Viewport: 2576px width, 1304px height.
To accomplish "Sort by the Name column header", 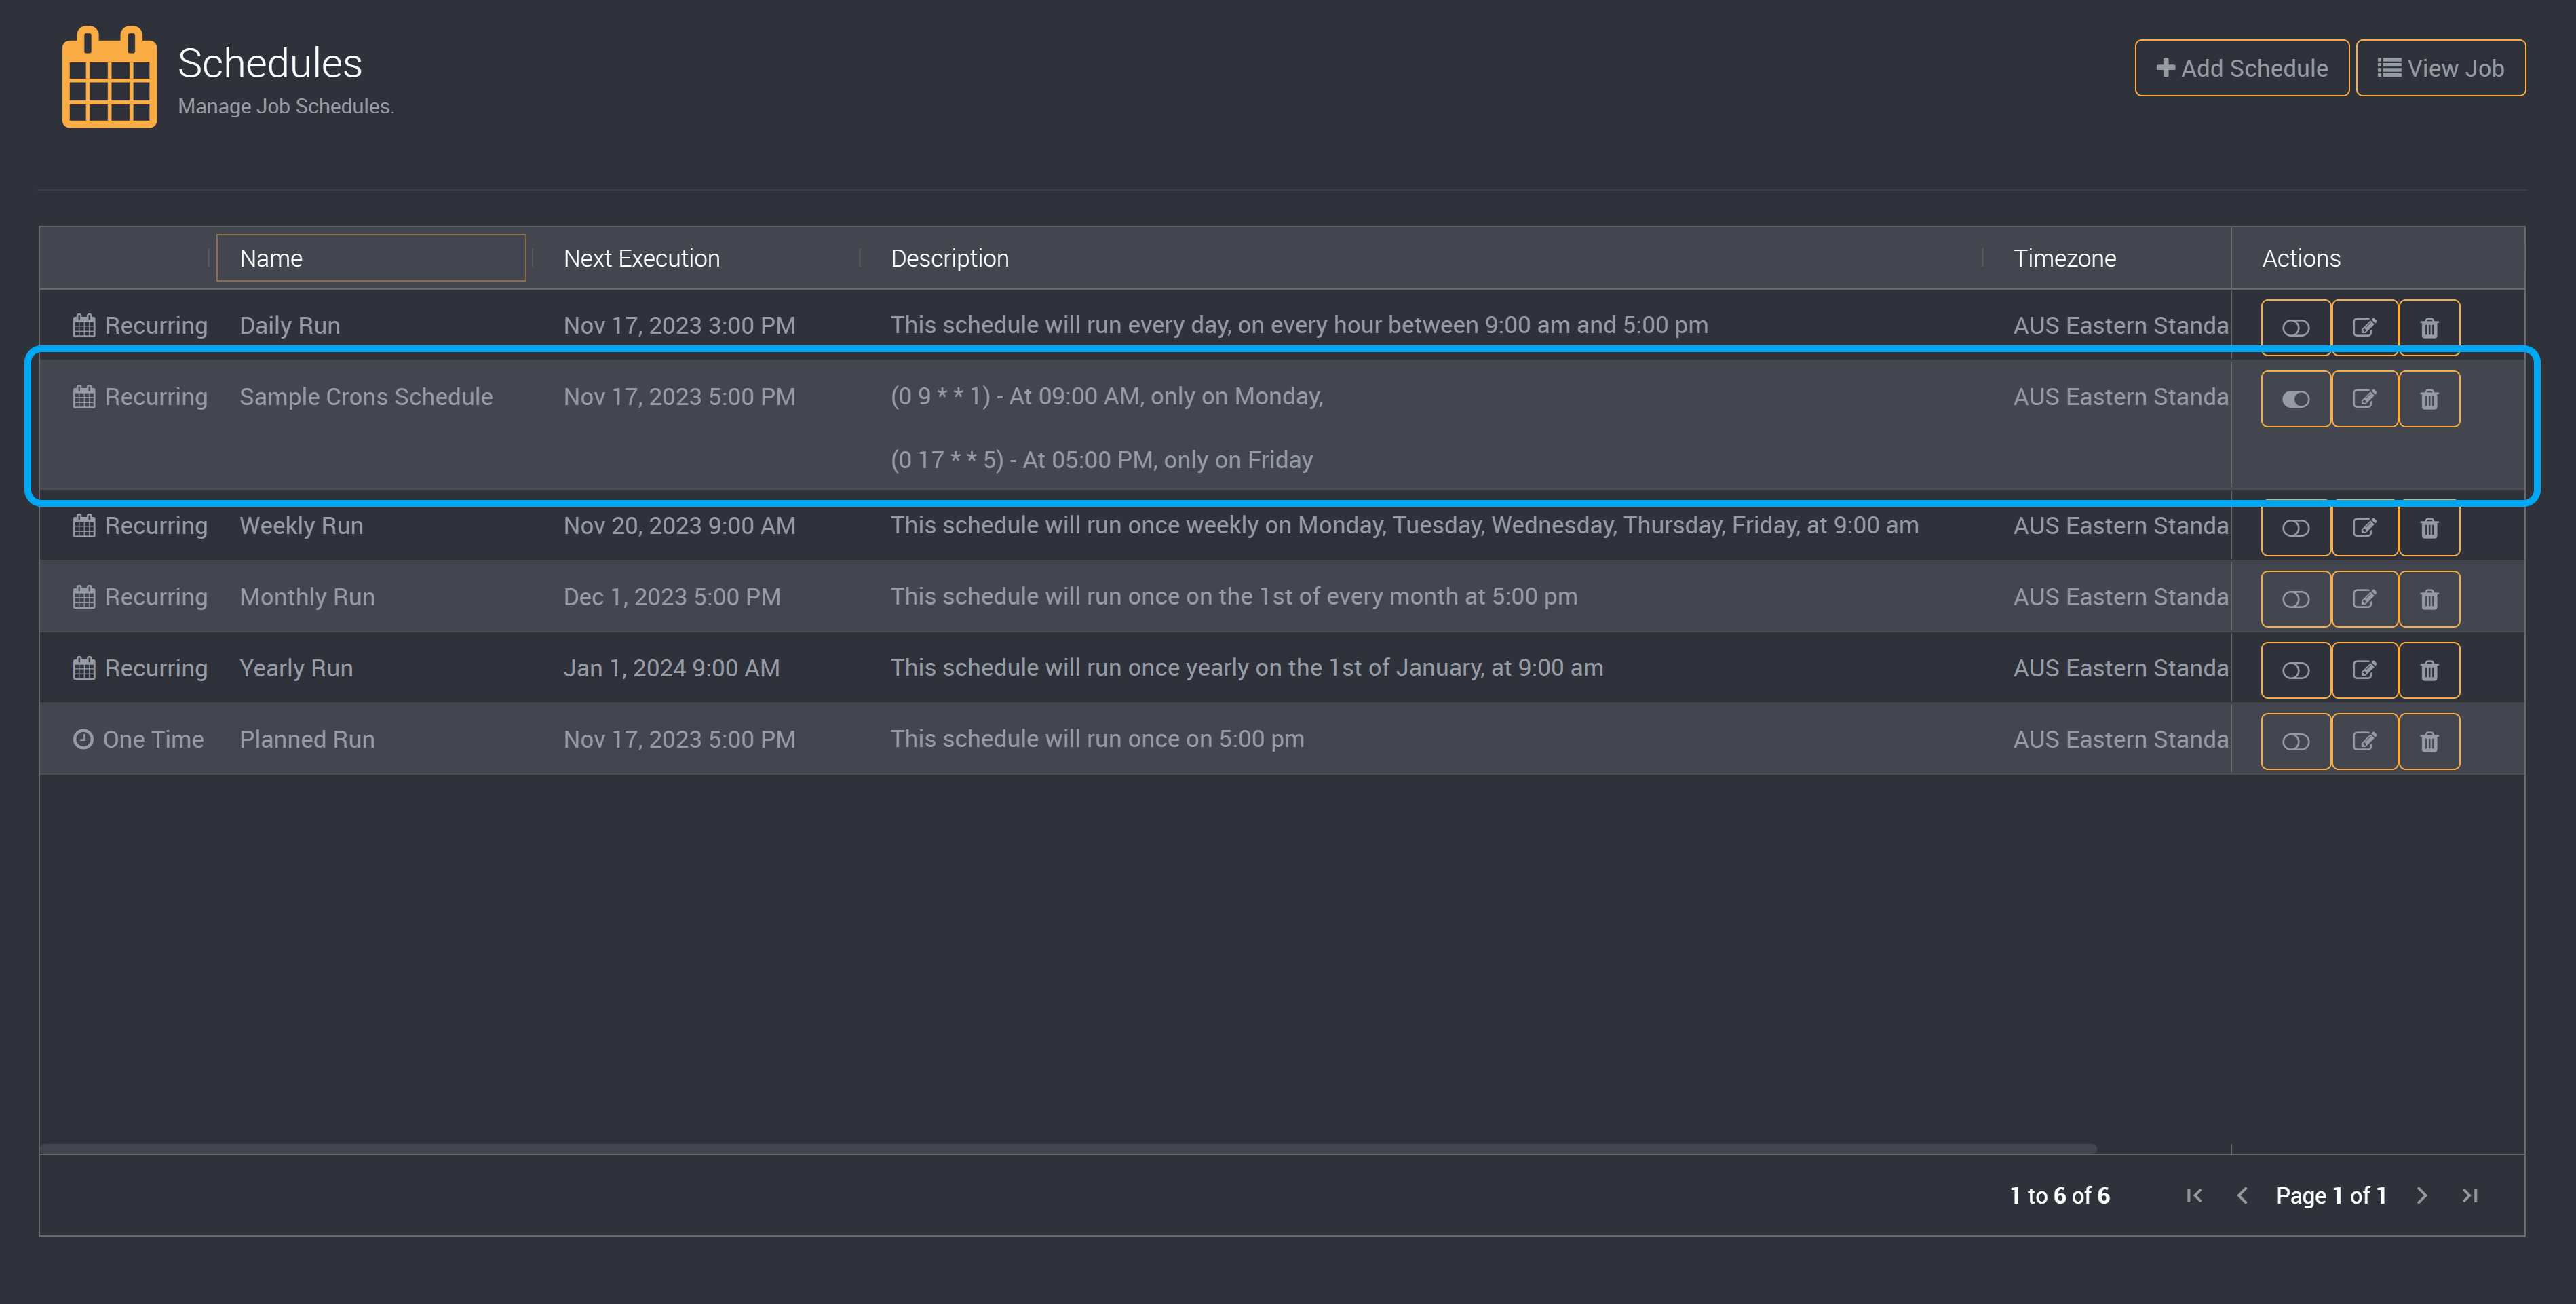I will tap(371, 258).
